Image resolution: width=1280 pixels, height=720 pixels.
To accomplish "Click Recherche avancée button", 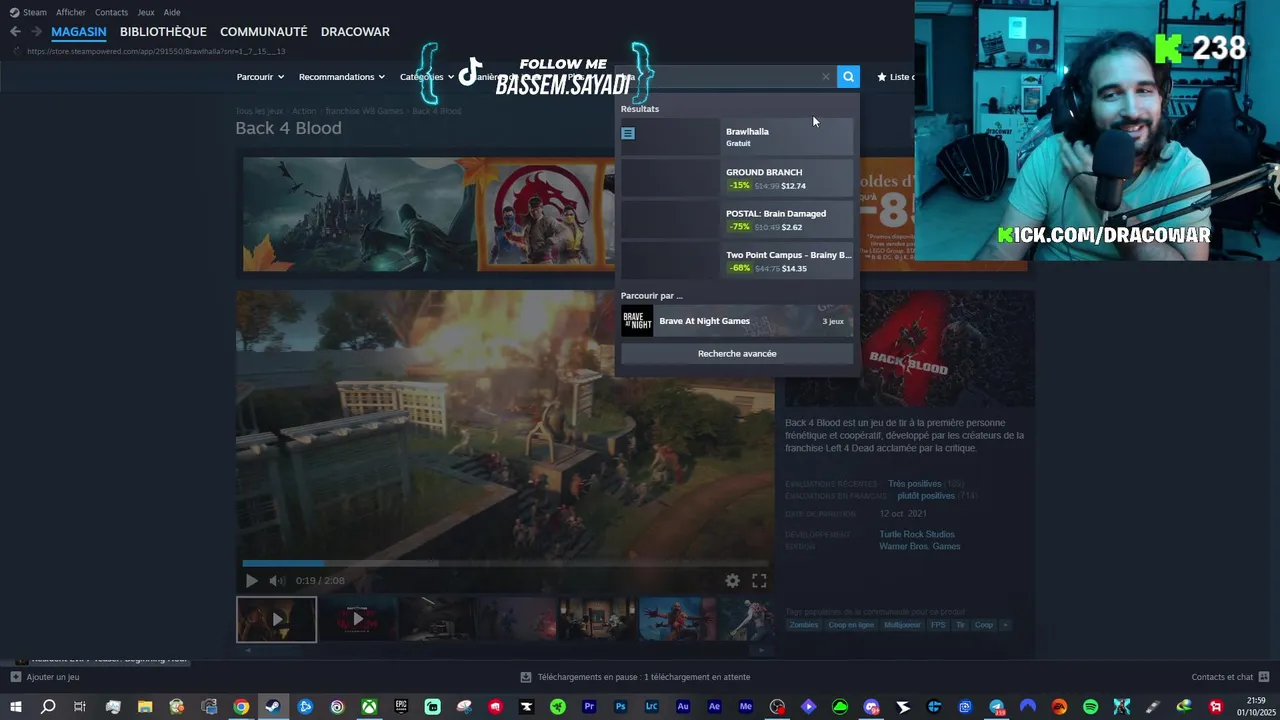I will [x=737, y=353].
